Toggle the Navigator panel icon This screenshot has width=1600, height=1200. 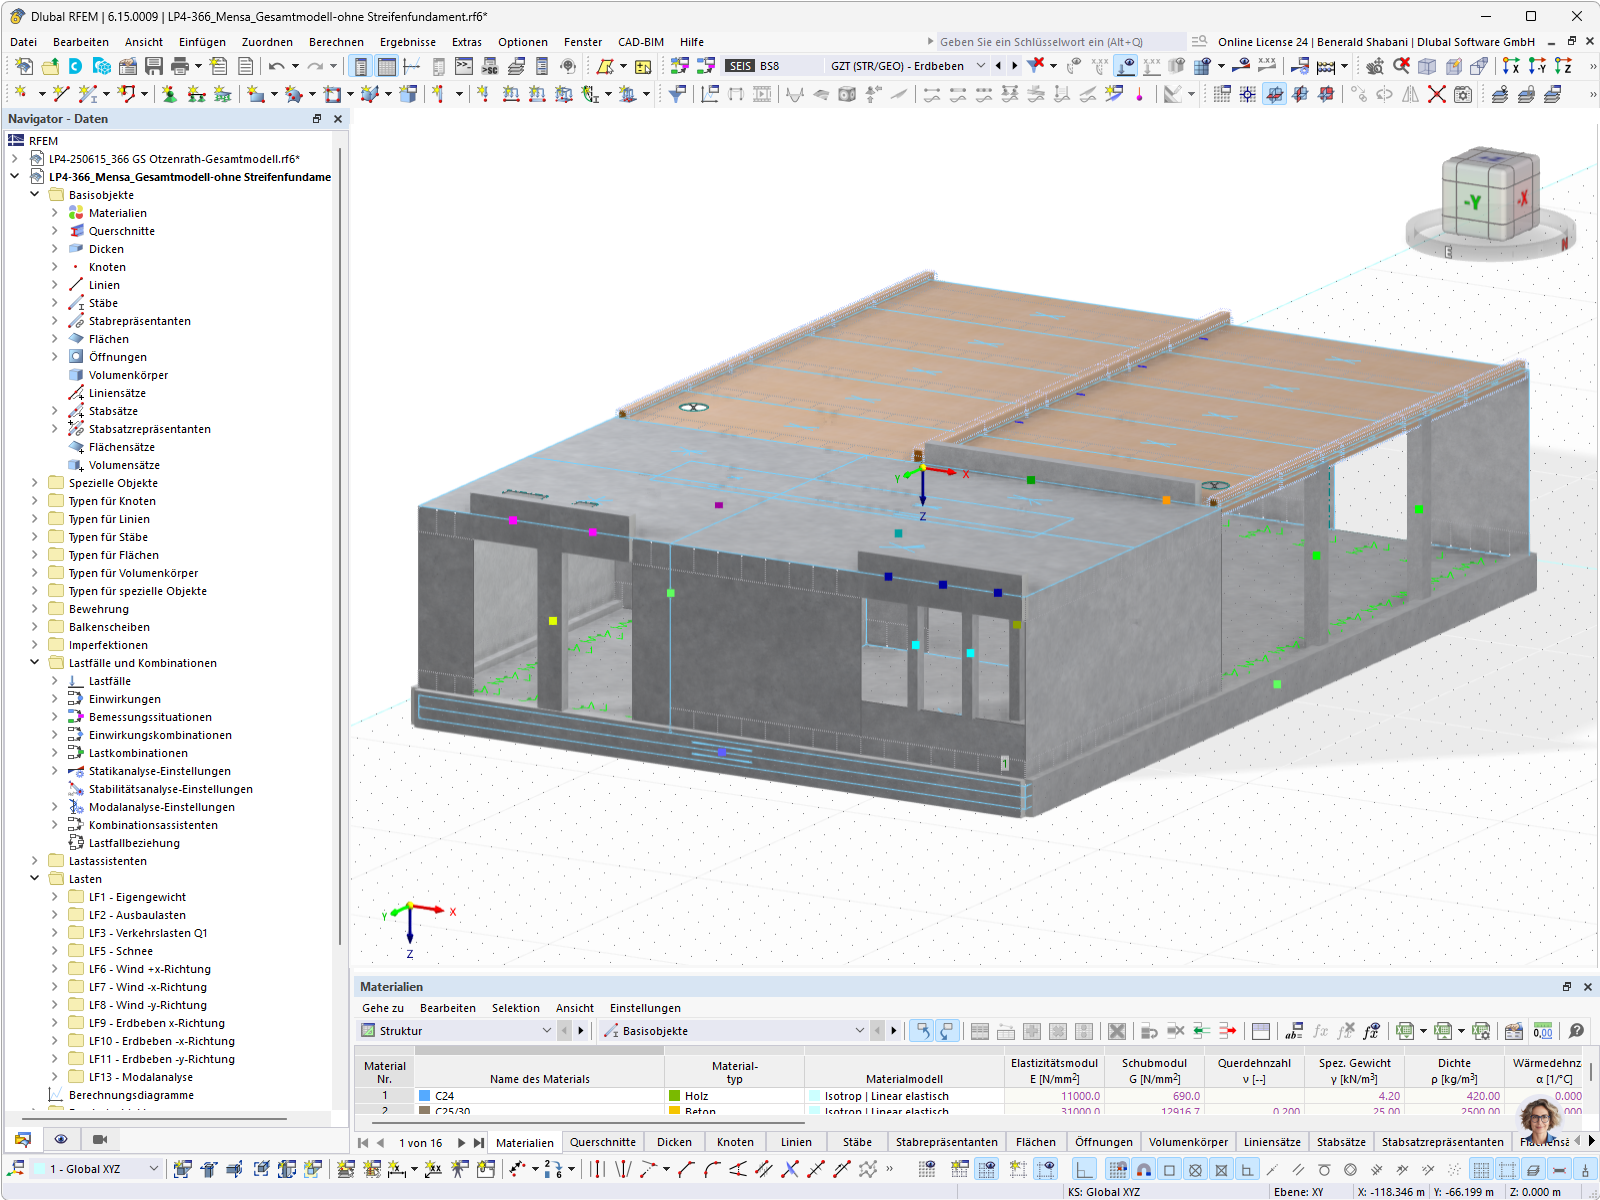point(361,66)
